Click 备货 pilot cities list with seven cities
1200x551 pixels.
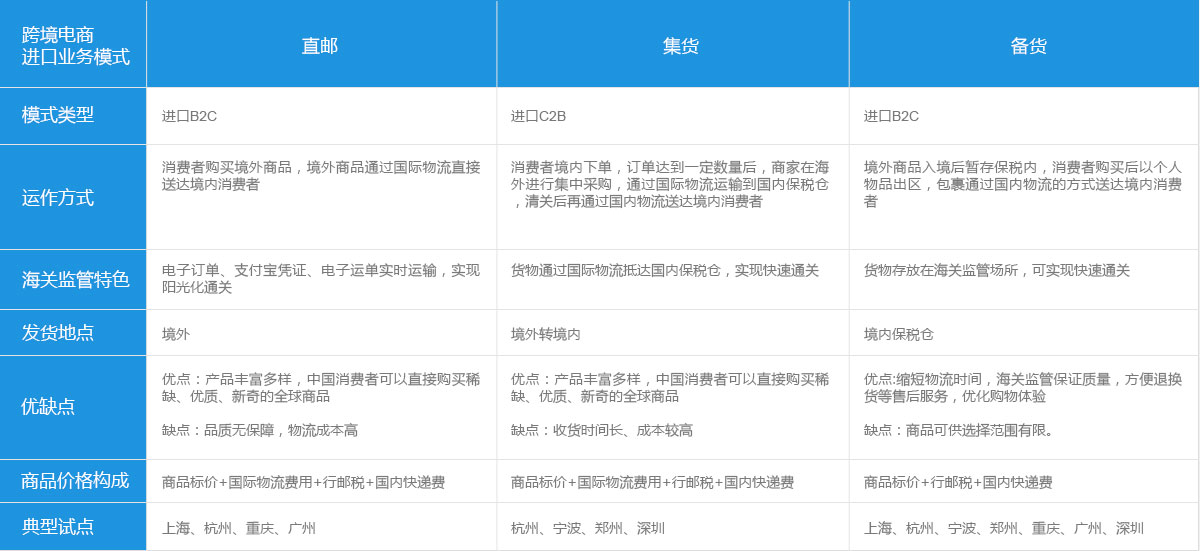point(1004,529)
